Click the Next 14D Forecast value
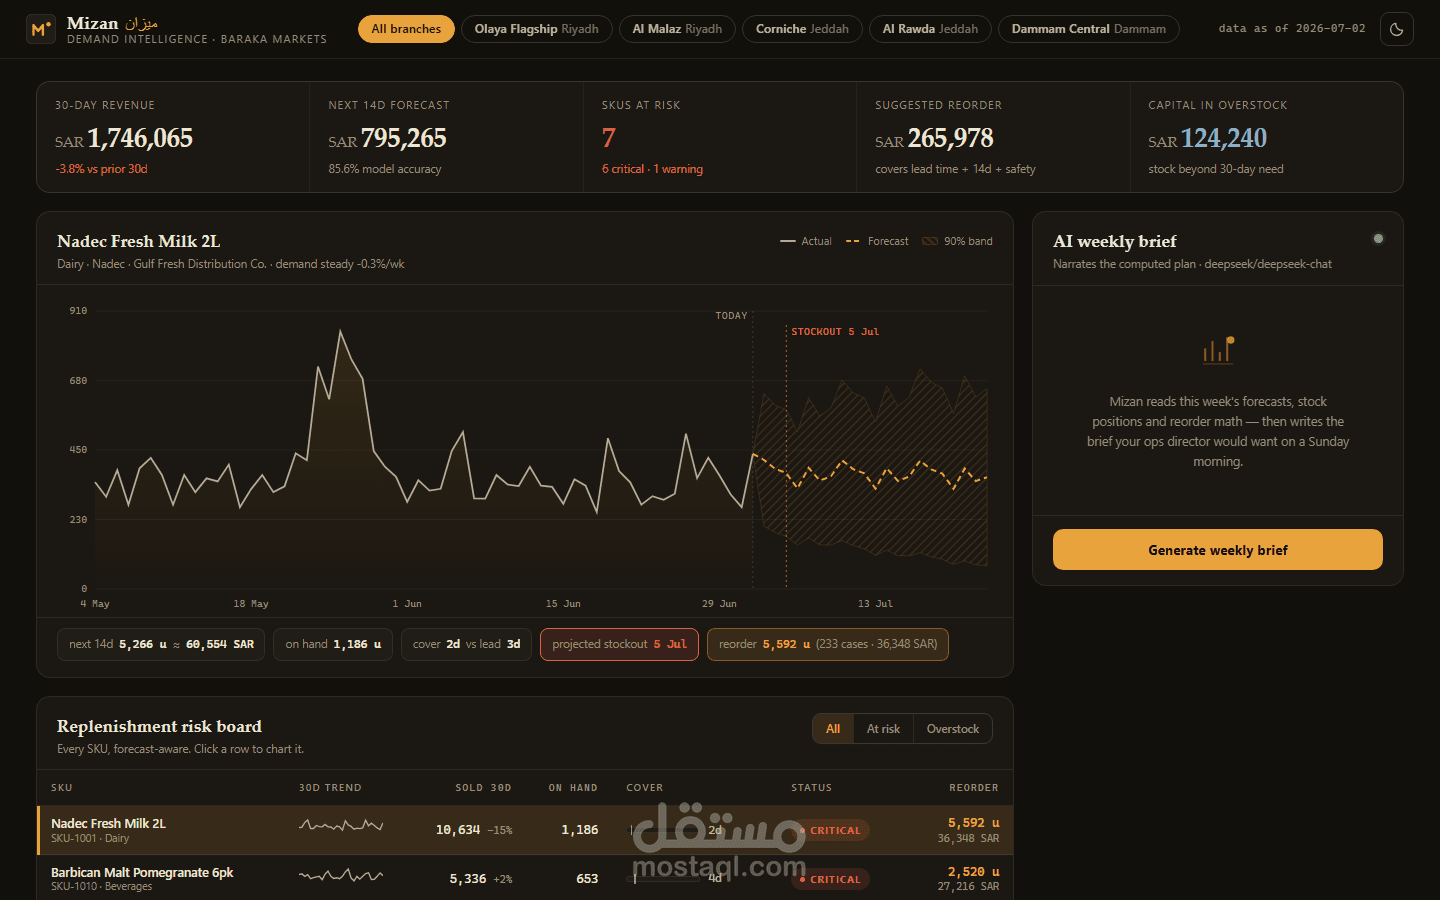1440x900 pixels. pos(387,138)
